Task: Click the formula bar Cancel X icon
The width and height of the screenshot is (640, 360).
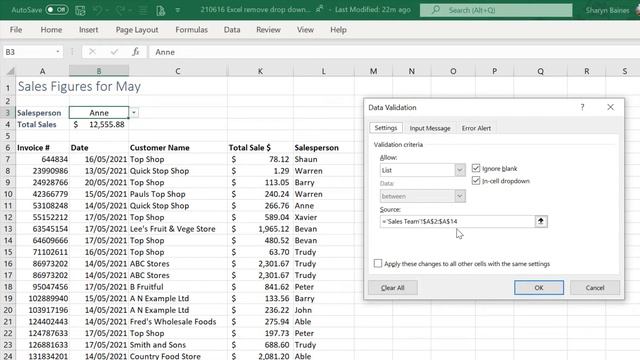Action: click(92, 52)
